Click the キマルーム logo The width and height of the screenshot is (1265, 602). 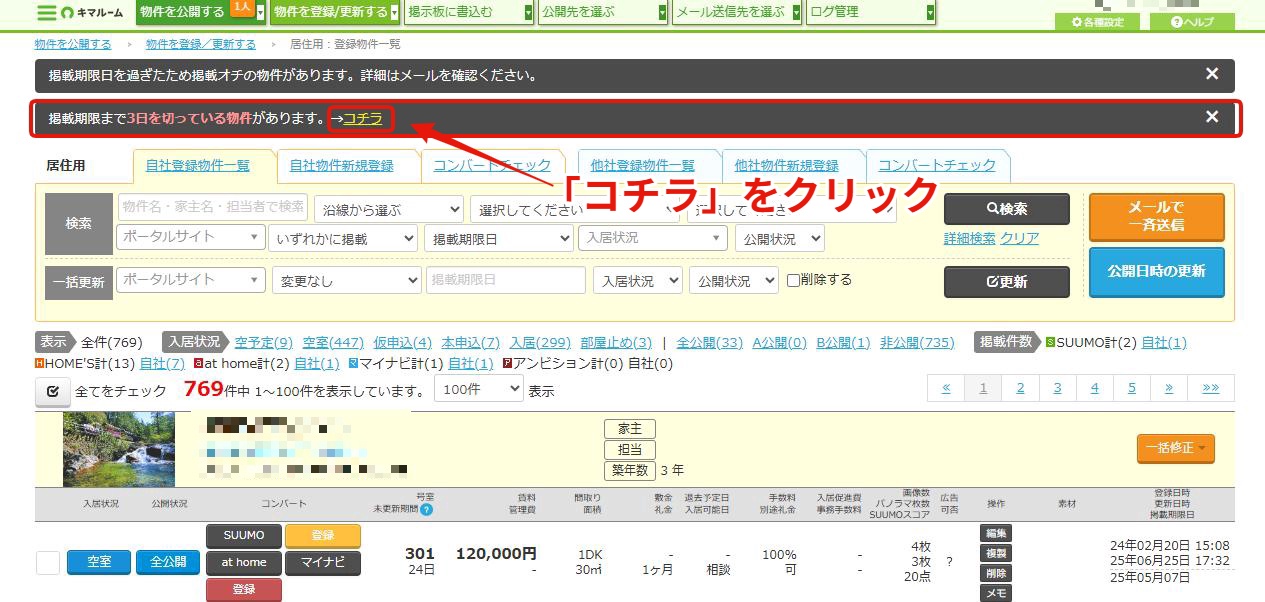pyautogui.click(x=90, y=13)
